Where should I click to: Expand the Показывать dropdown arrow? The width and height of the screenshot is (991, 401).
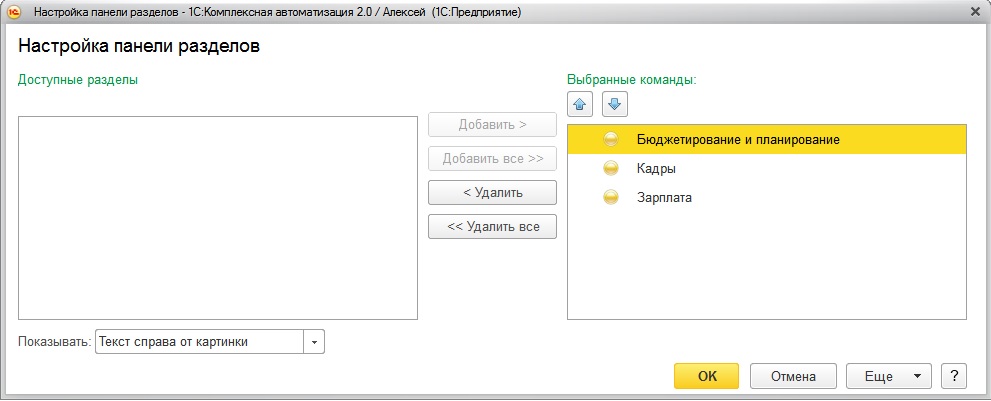tap(314, 342)
